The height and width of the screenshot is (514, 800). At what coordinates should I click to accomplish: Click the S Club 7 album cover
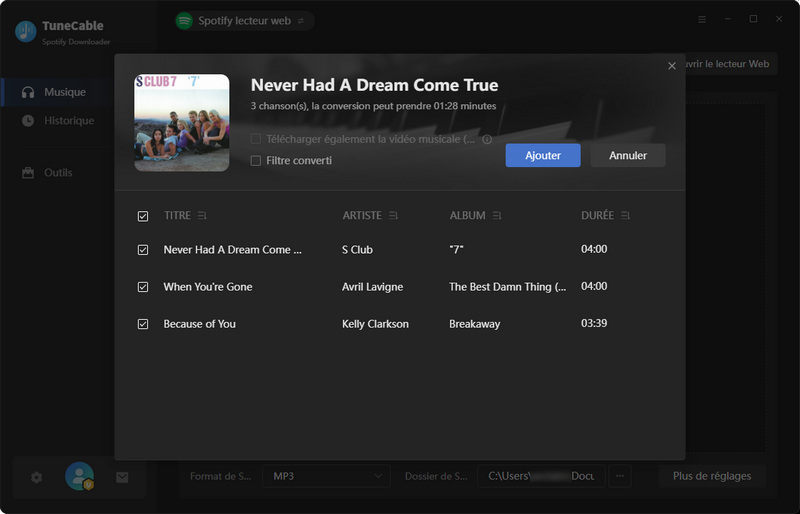(182, 123)
